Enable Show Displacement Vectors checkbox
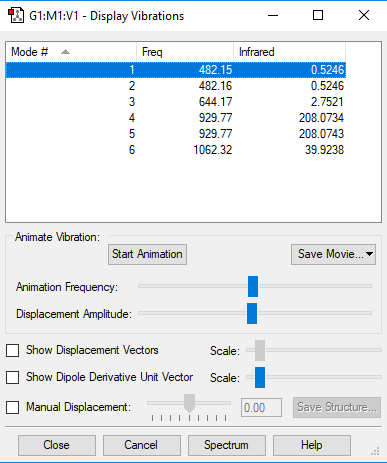Screen dimensions: 387x463 pos(13,350)
